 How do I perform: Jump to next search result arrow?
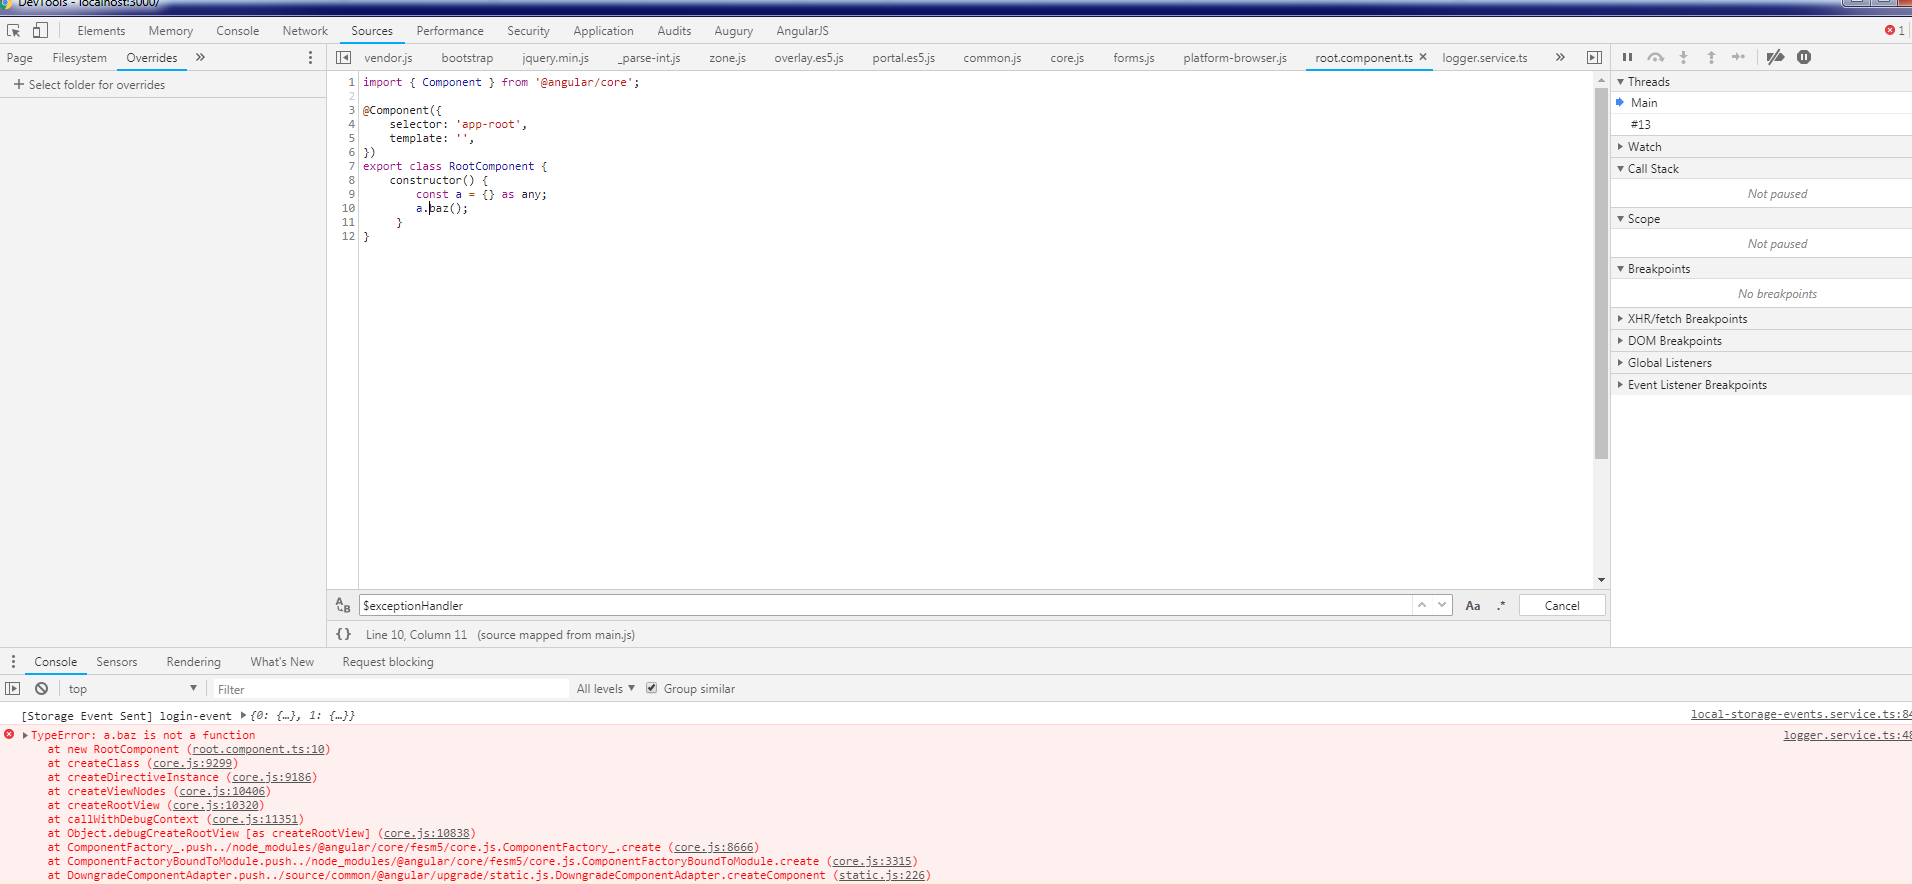[1442, 605]
